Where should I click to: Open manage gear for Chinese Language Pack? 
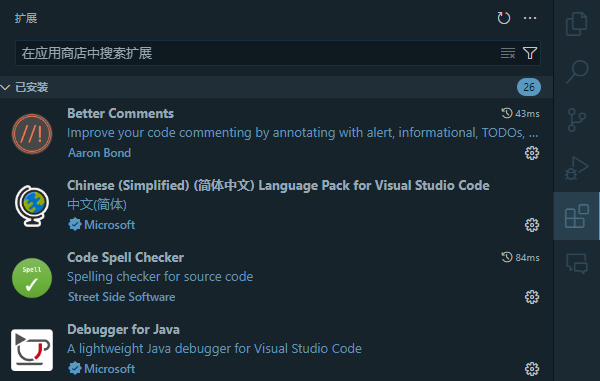point(532,225)
